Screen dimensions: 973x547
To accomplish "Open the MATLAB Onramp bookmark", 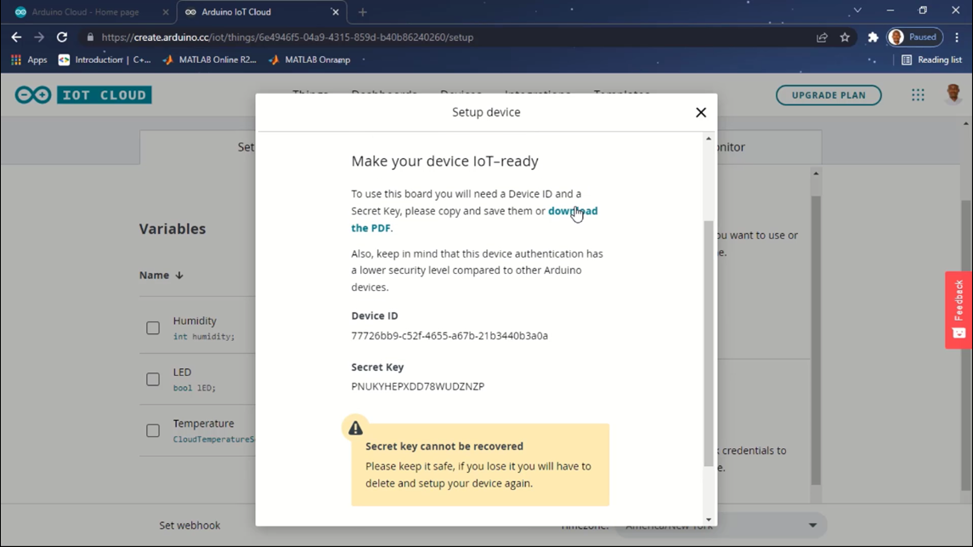I will 310,60.
